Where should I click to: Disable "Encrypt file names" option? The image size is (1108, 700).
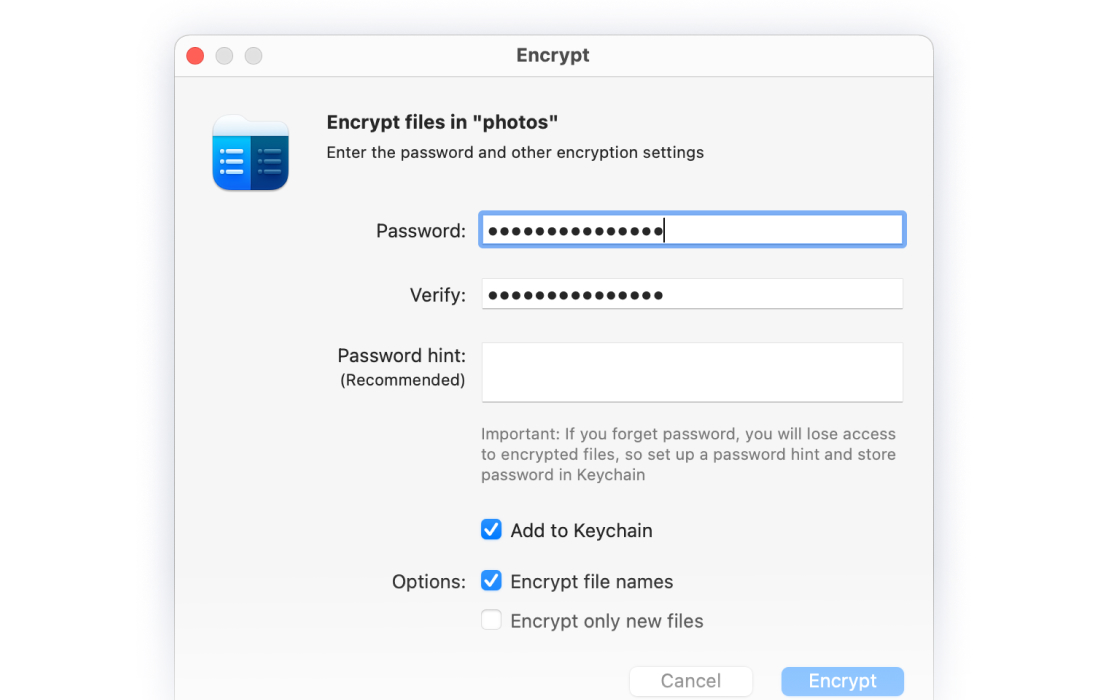point(491,580)
